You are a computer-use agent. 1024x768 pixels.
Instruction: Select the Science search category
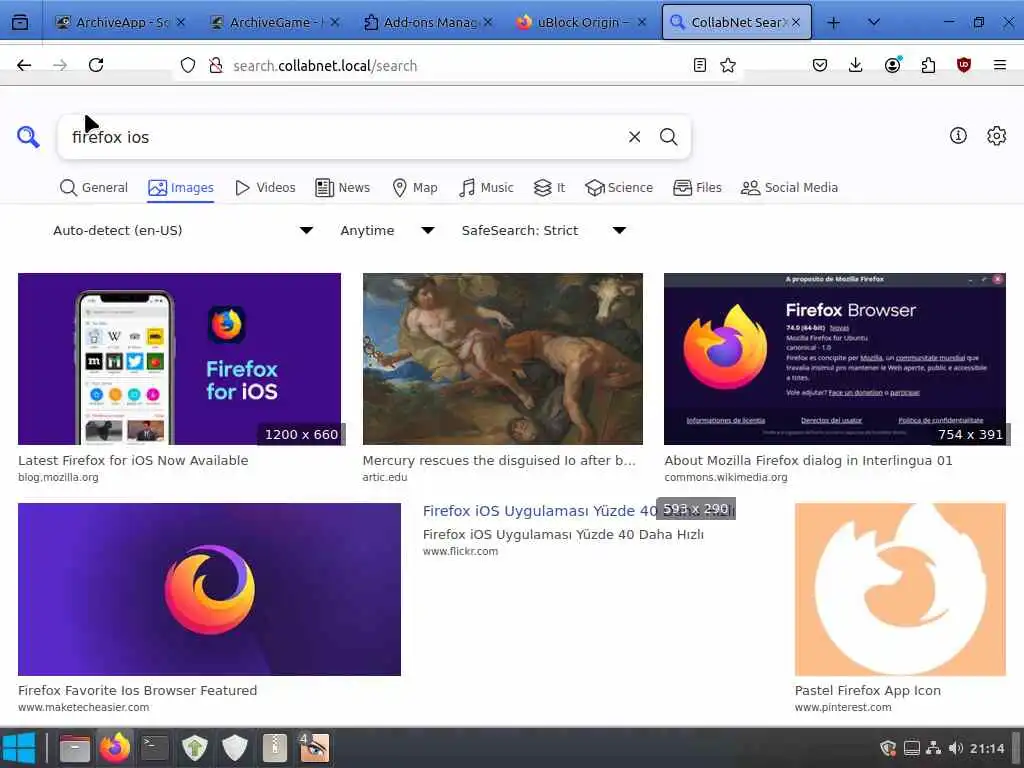[x=619, y=188]
